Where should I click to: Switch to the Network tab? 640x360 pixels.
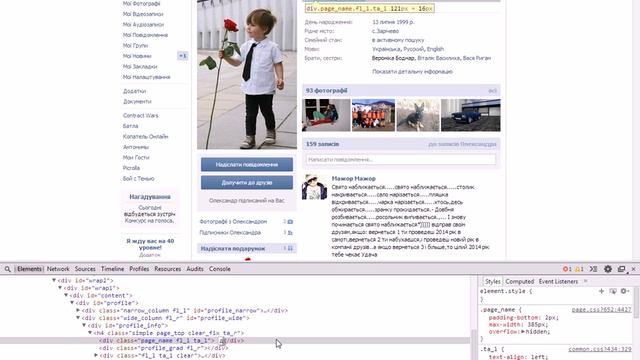click(58, 269)
